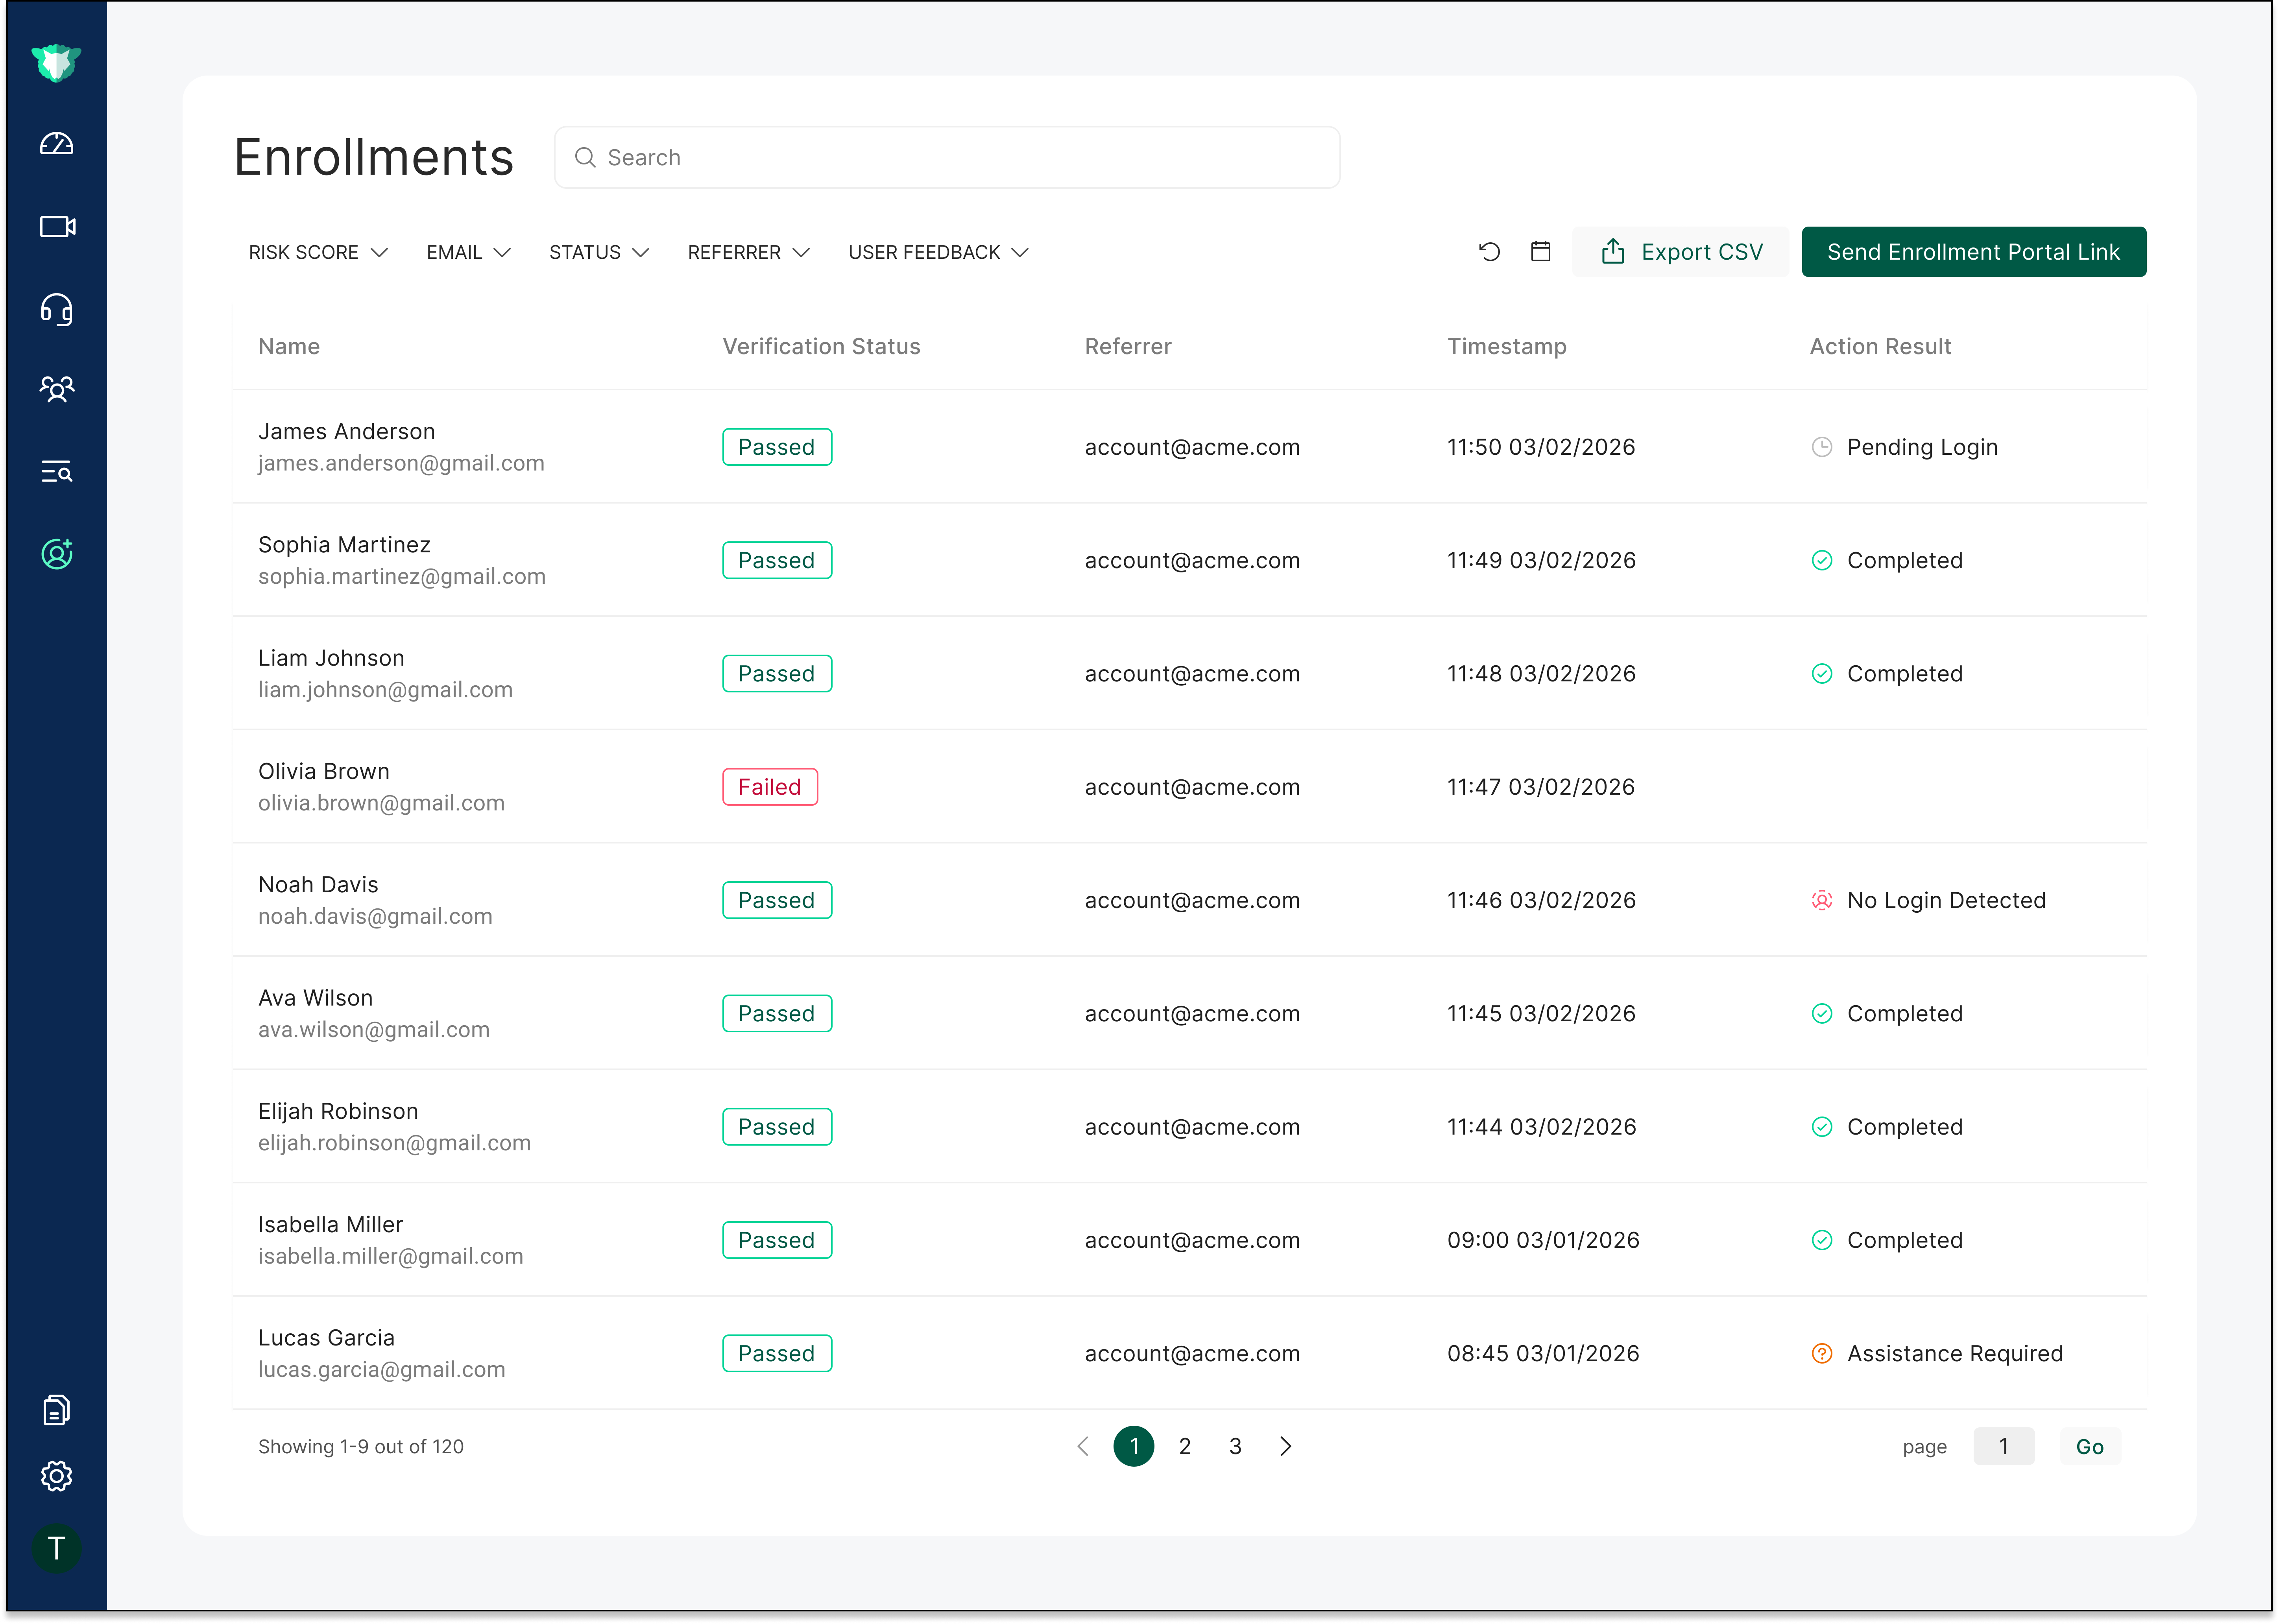Click Ava Wilson's Passed status badge
Screen dimensions: 2279x1624
click(x=777, y=1014)
